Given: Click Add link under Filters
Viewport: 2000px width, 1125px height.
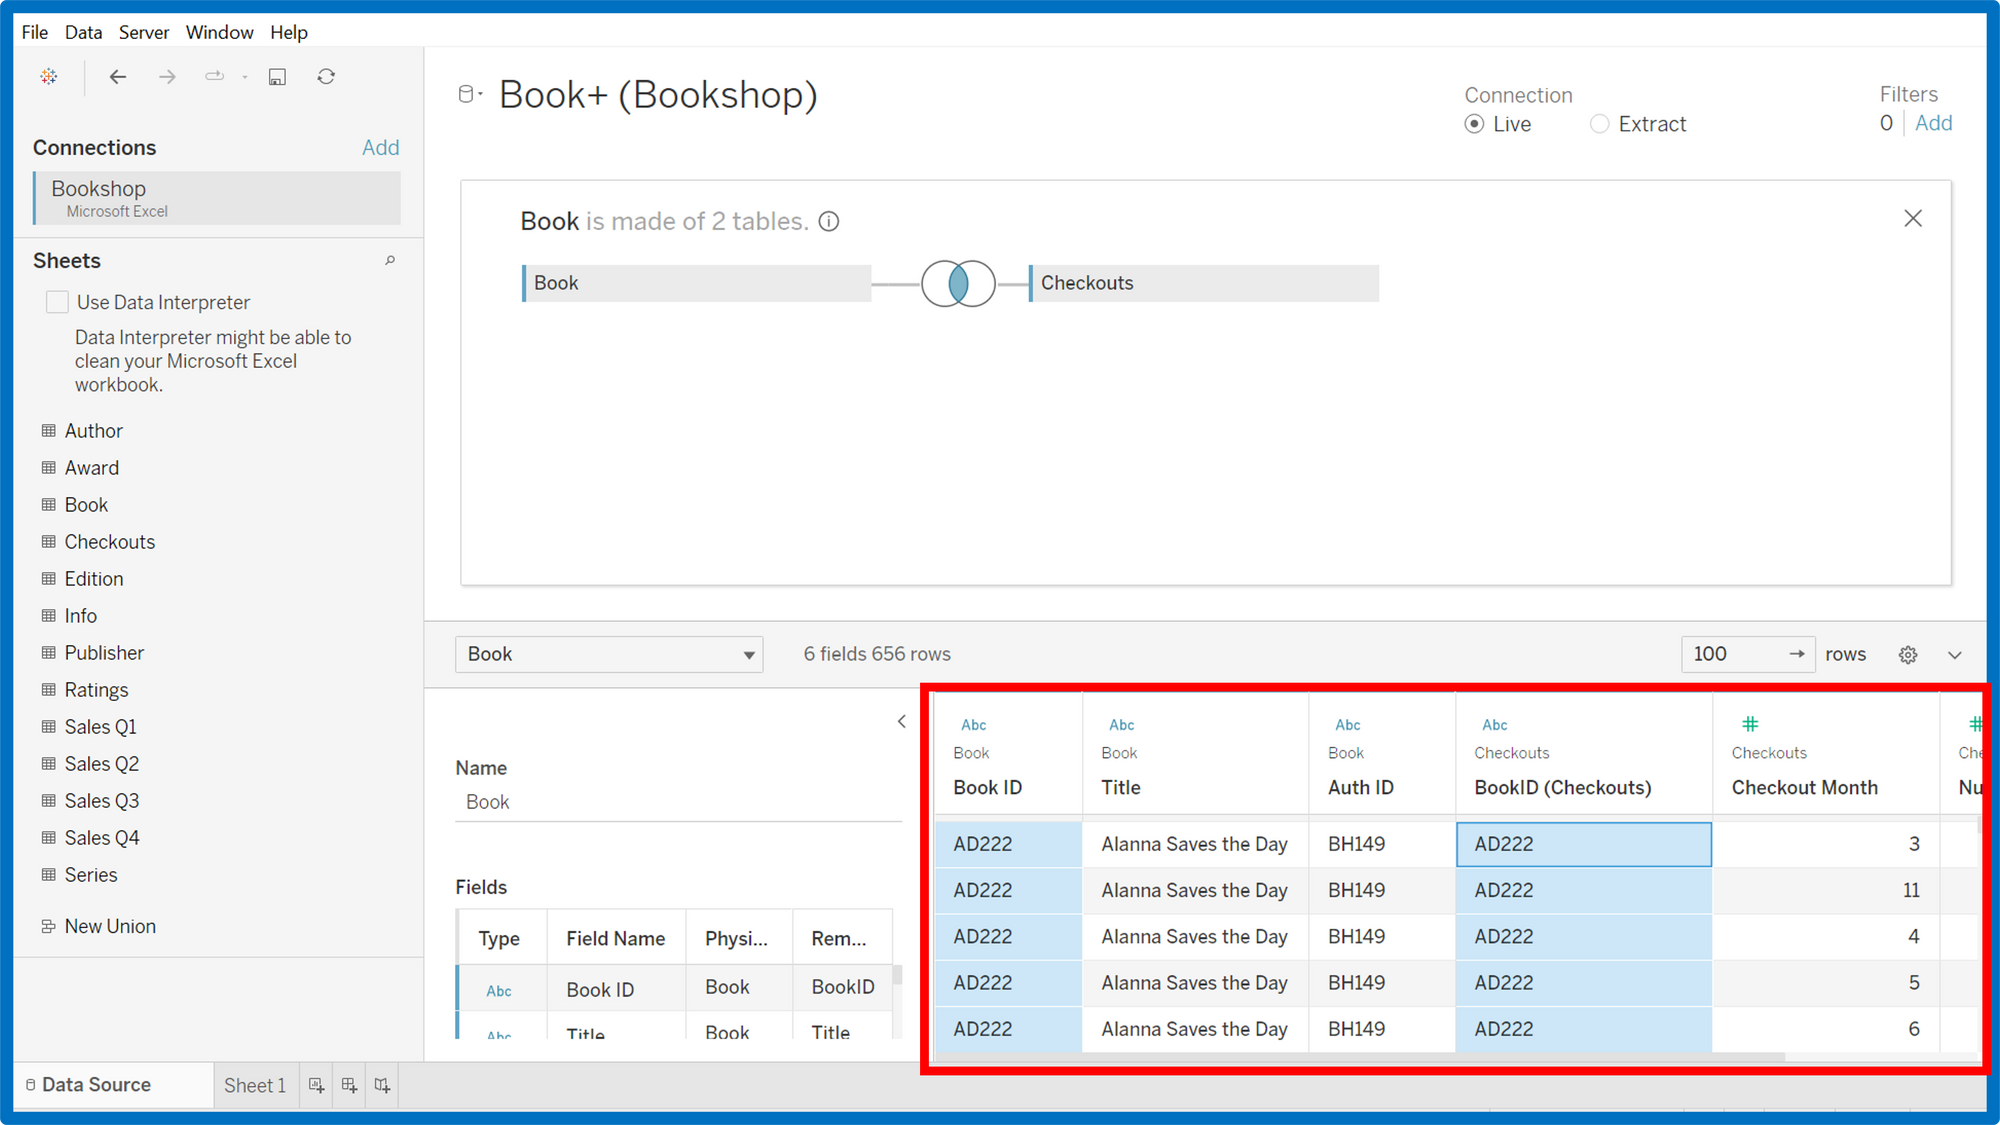Looking at the screenshot, I should tap(1933, 123).
